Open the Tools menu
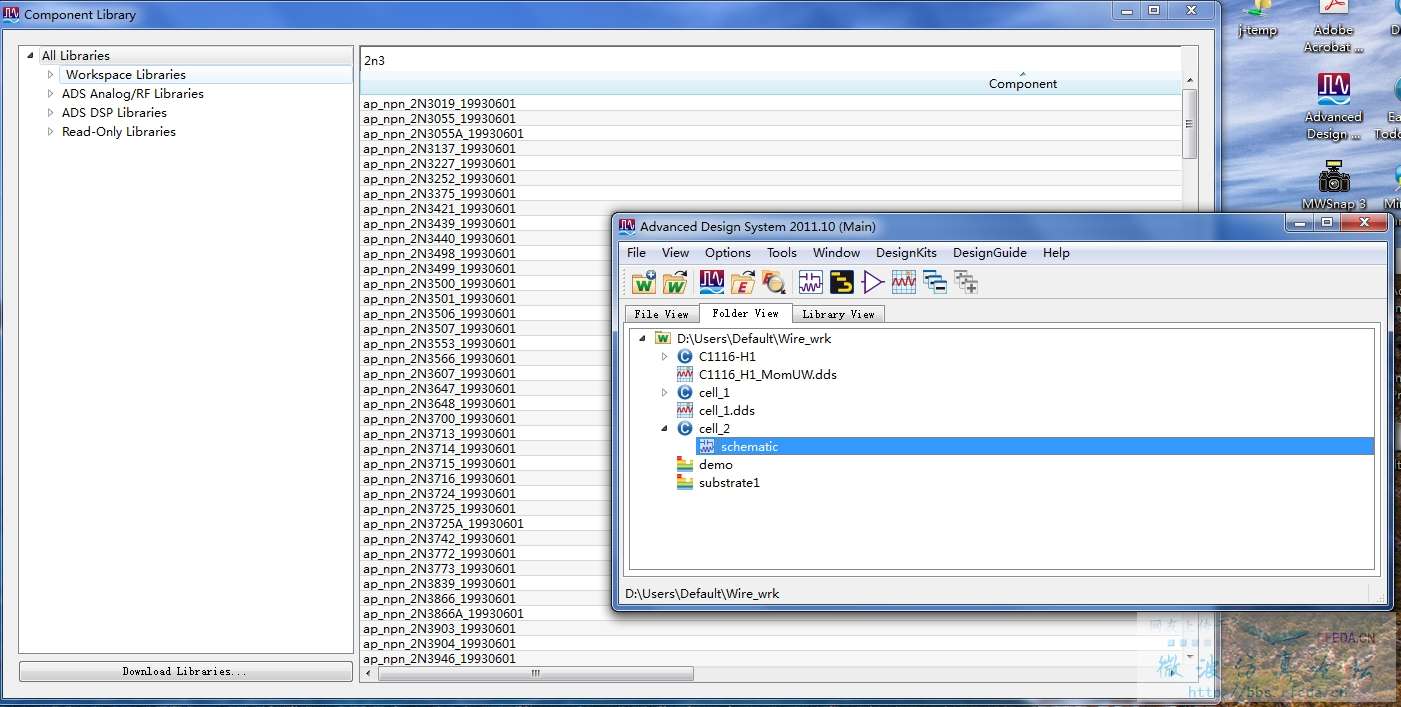Viewport: 1401px width, 707px height. click(x=782, y=253)
